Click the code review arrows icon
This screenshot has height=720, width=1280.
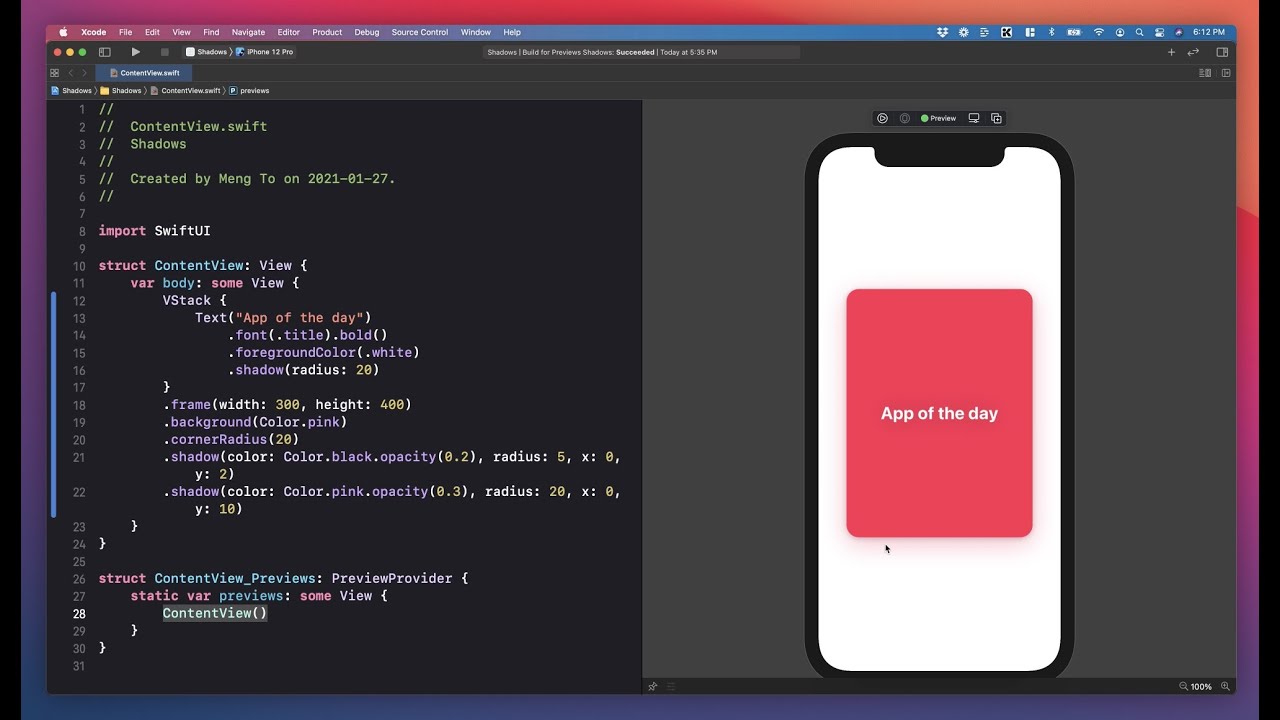pos(1193,52)
